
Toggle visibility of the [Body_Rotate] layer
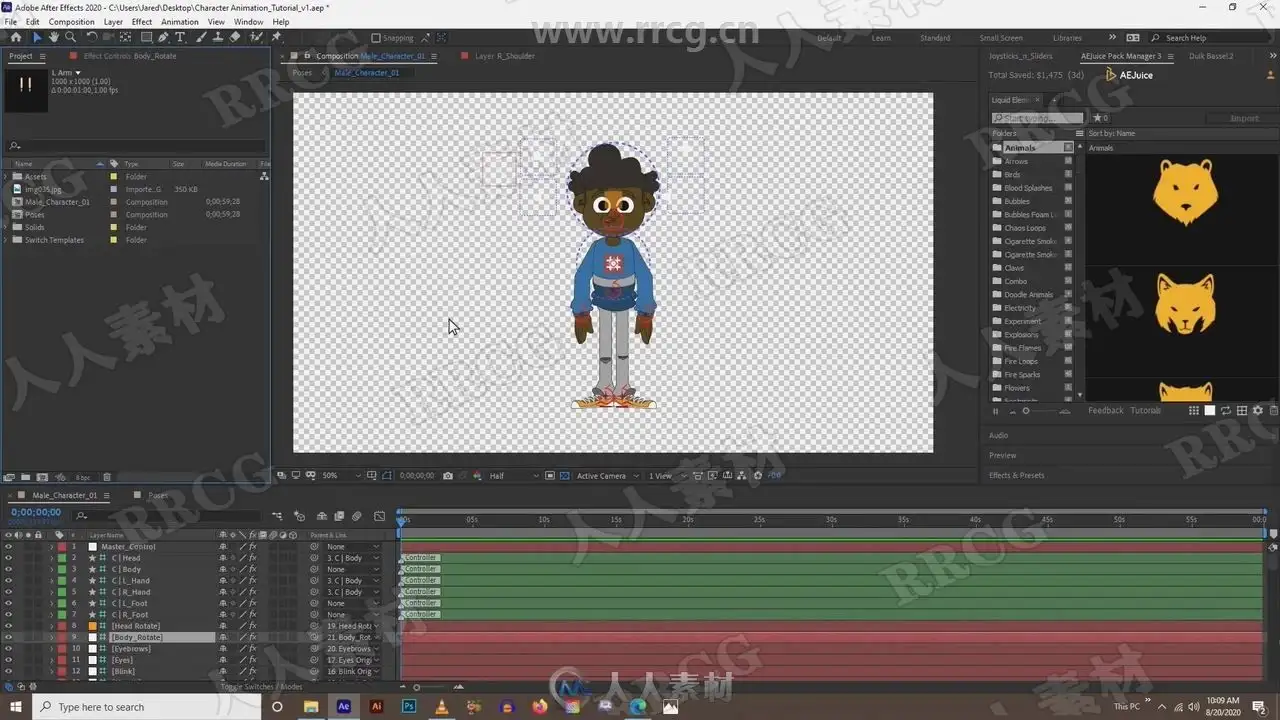tap(8, 638)
